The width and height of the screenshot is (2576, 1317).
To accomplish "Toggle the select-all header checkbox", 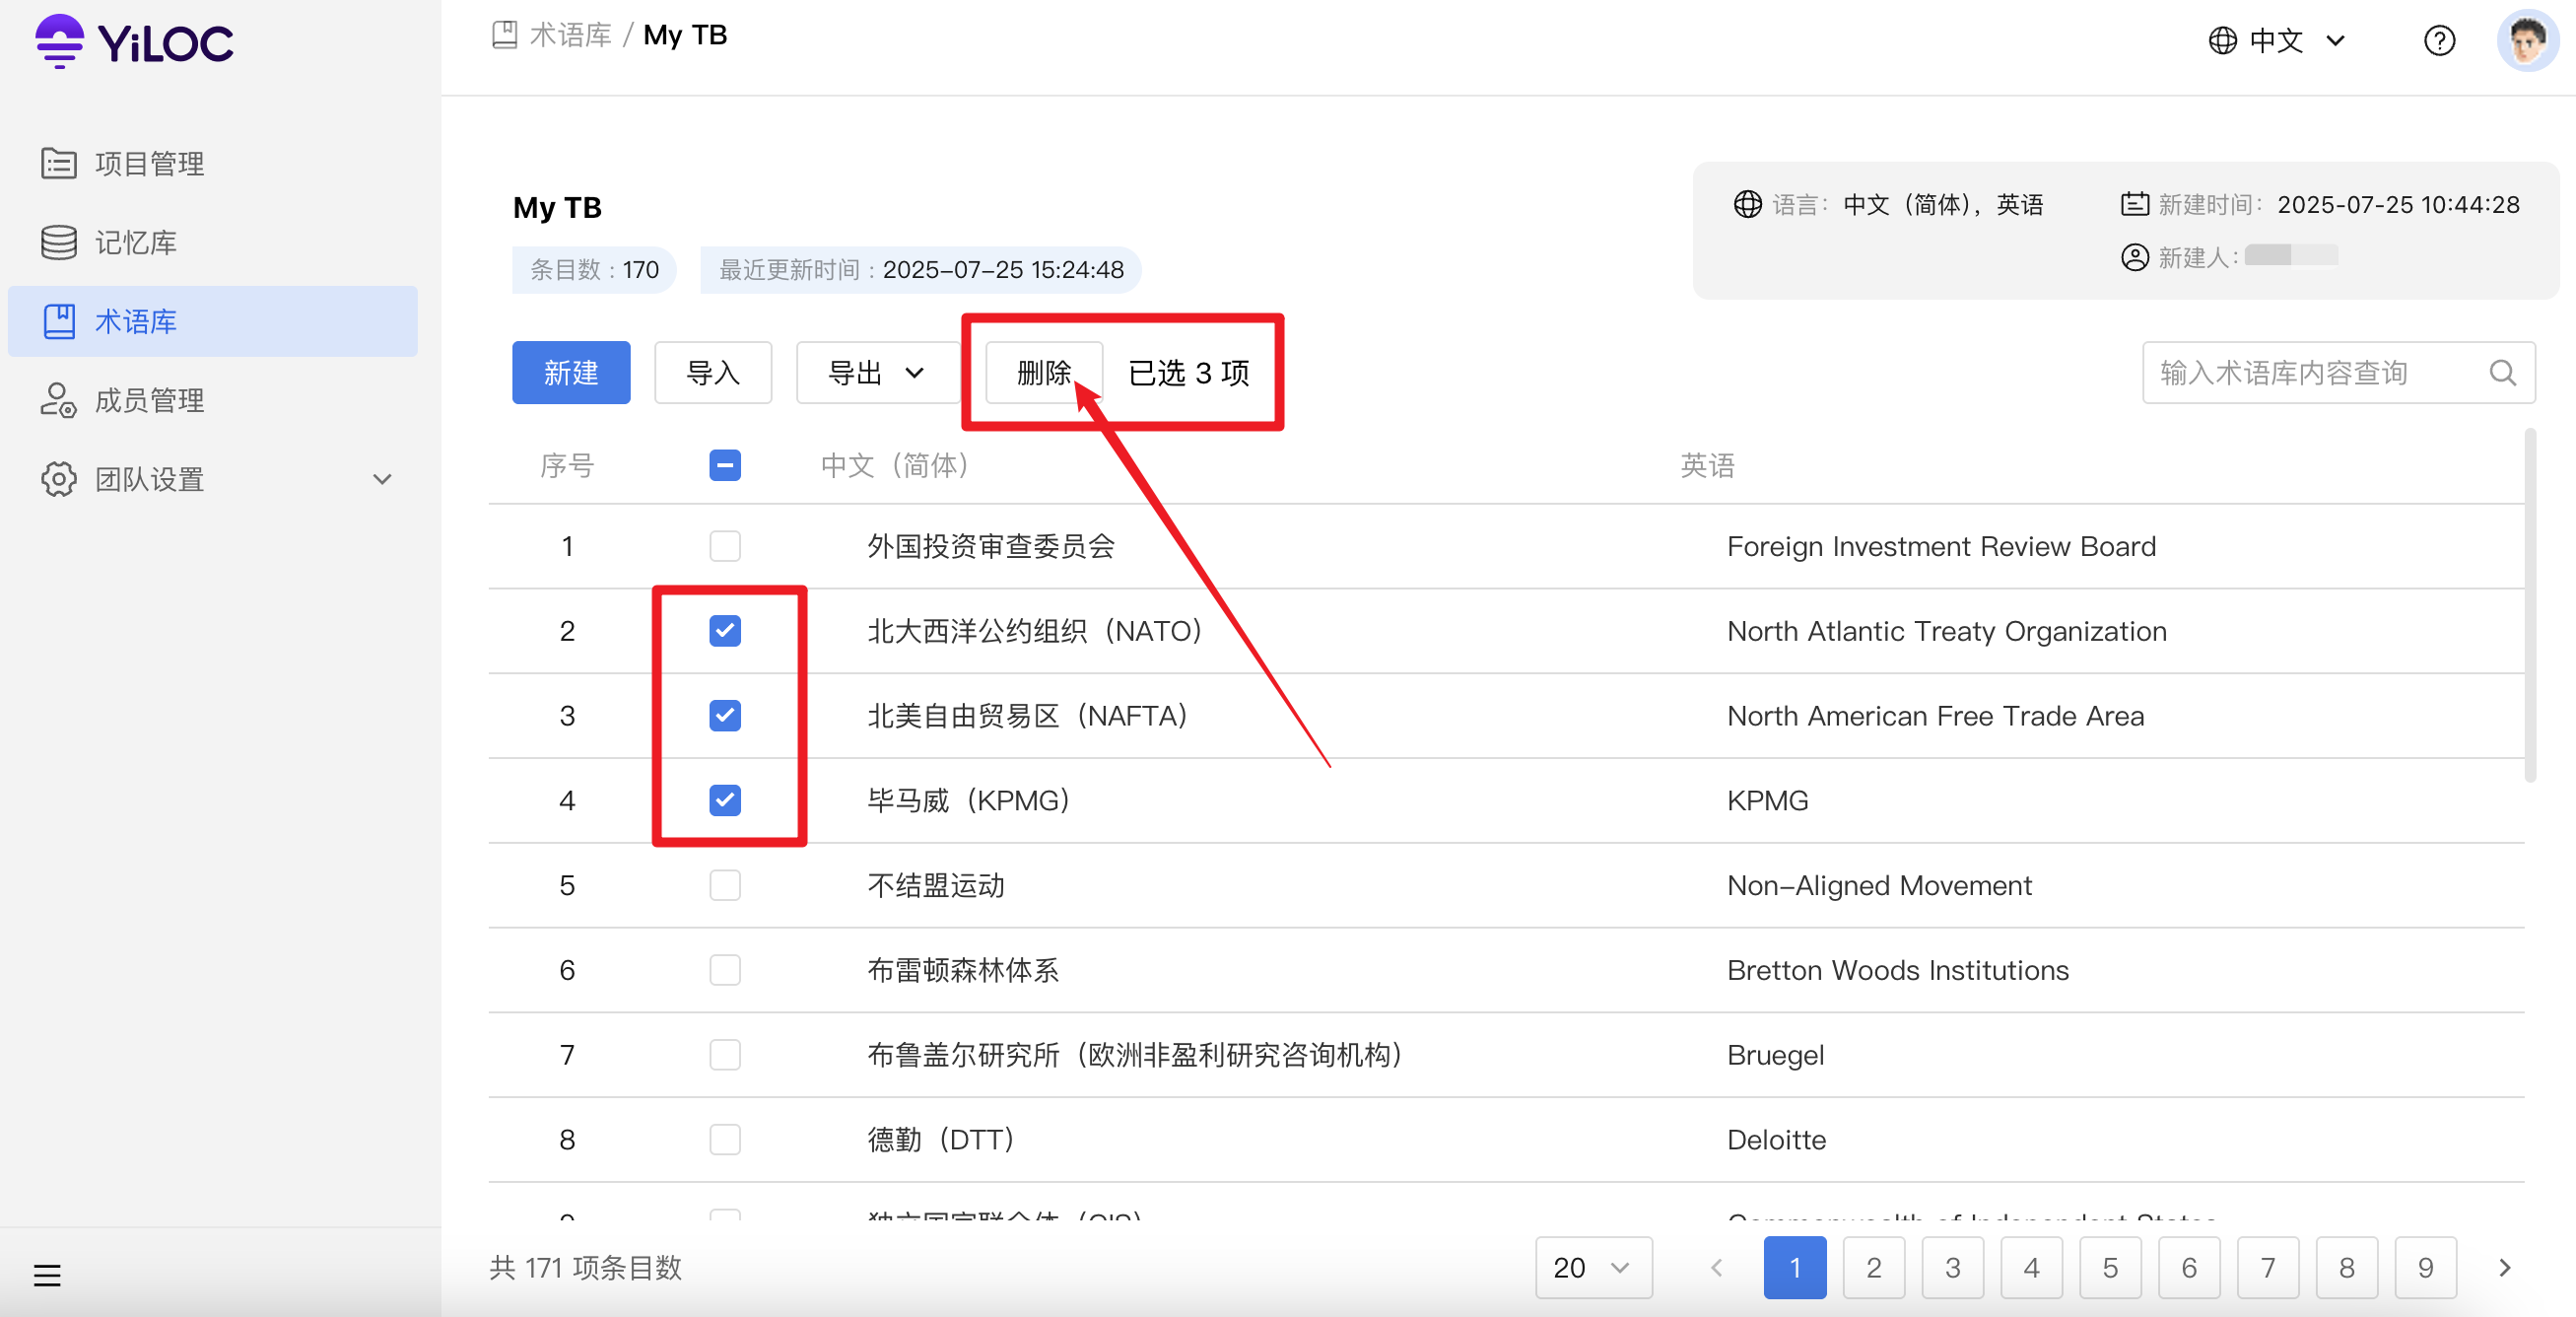I will pyautogui.click(x=725, y=465).
